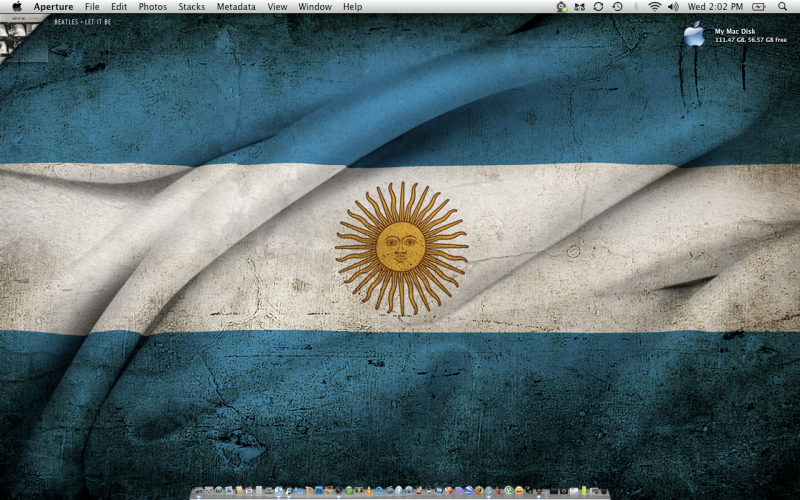The width and height of the screenshot is (800, 500).
Task: Click the circular sync arrows icon
Action: (598, 6)
